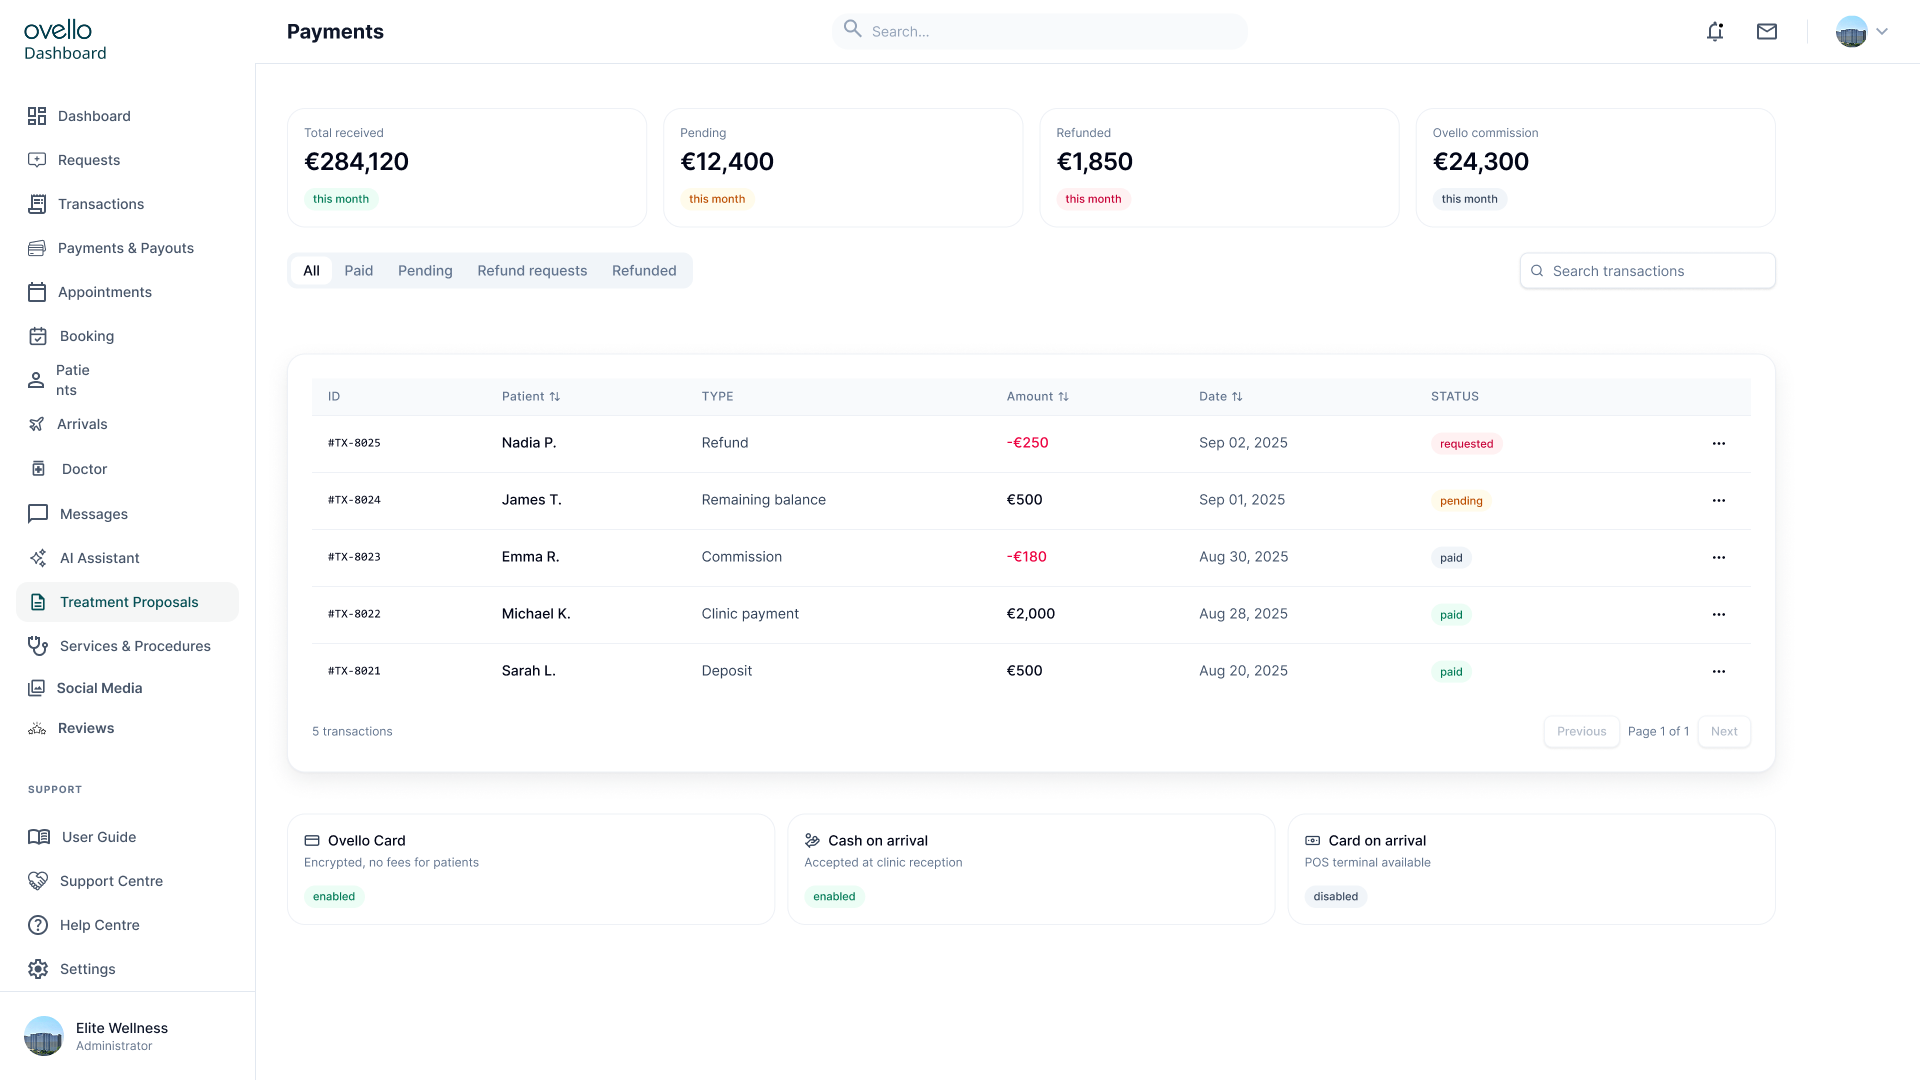Click the enabled badge under Ovello Card

point(334,897)
